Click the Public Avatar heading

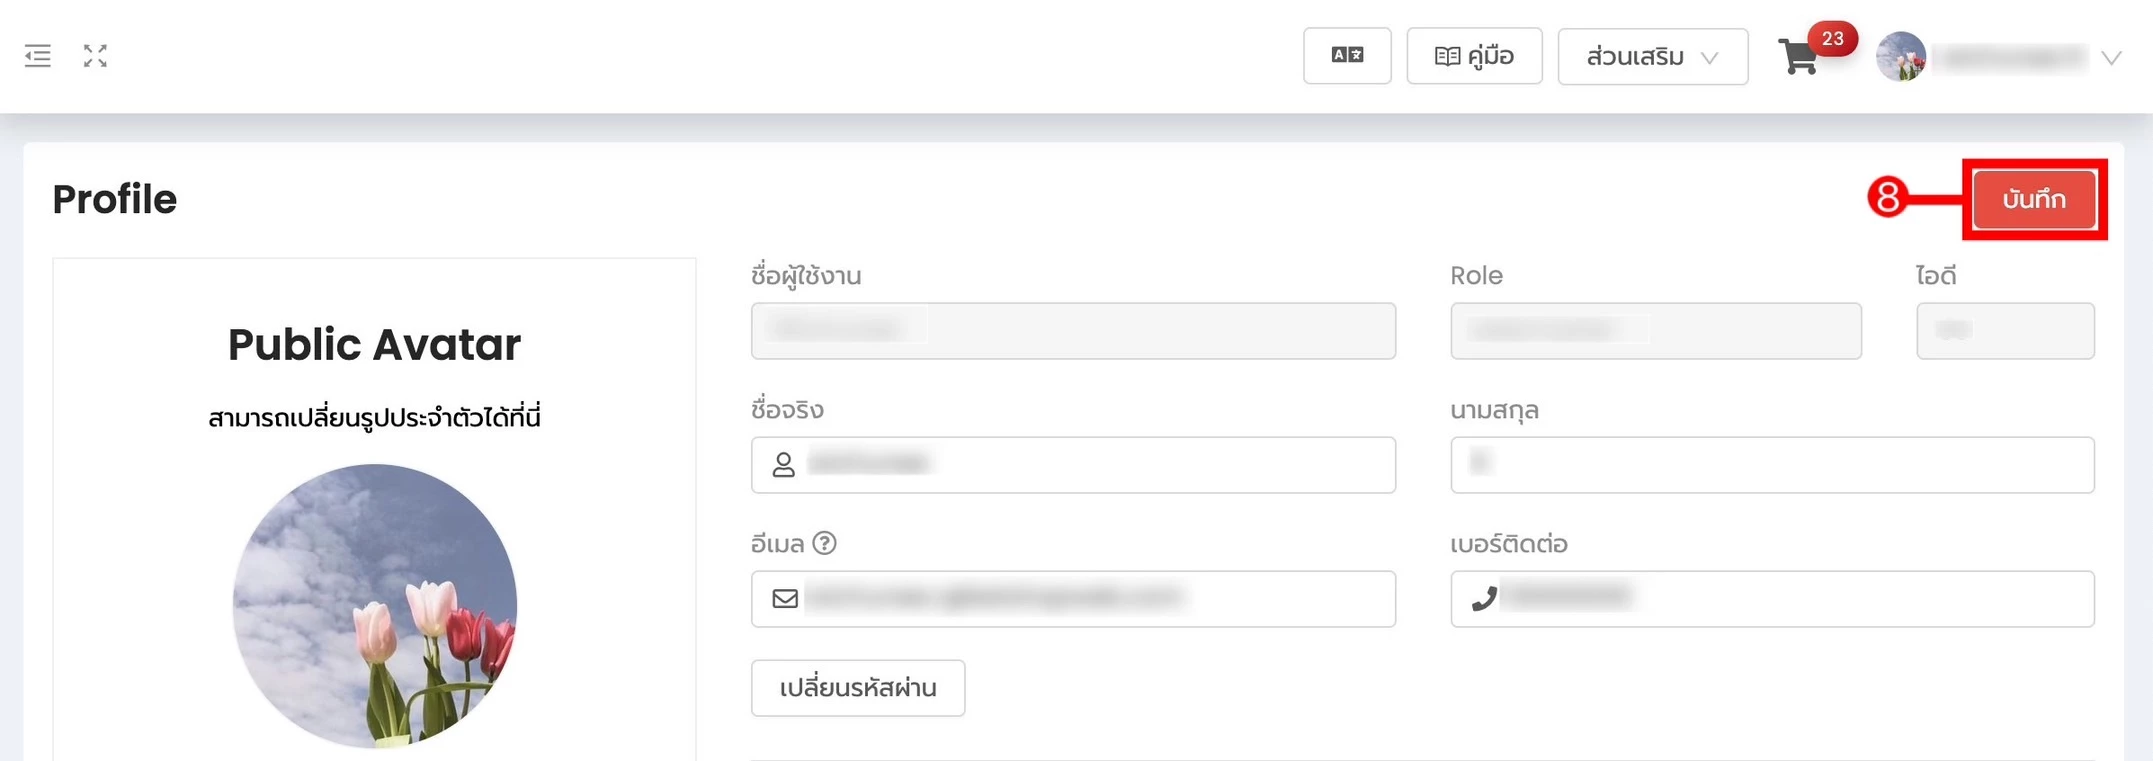[374, 345]
